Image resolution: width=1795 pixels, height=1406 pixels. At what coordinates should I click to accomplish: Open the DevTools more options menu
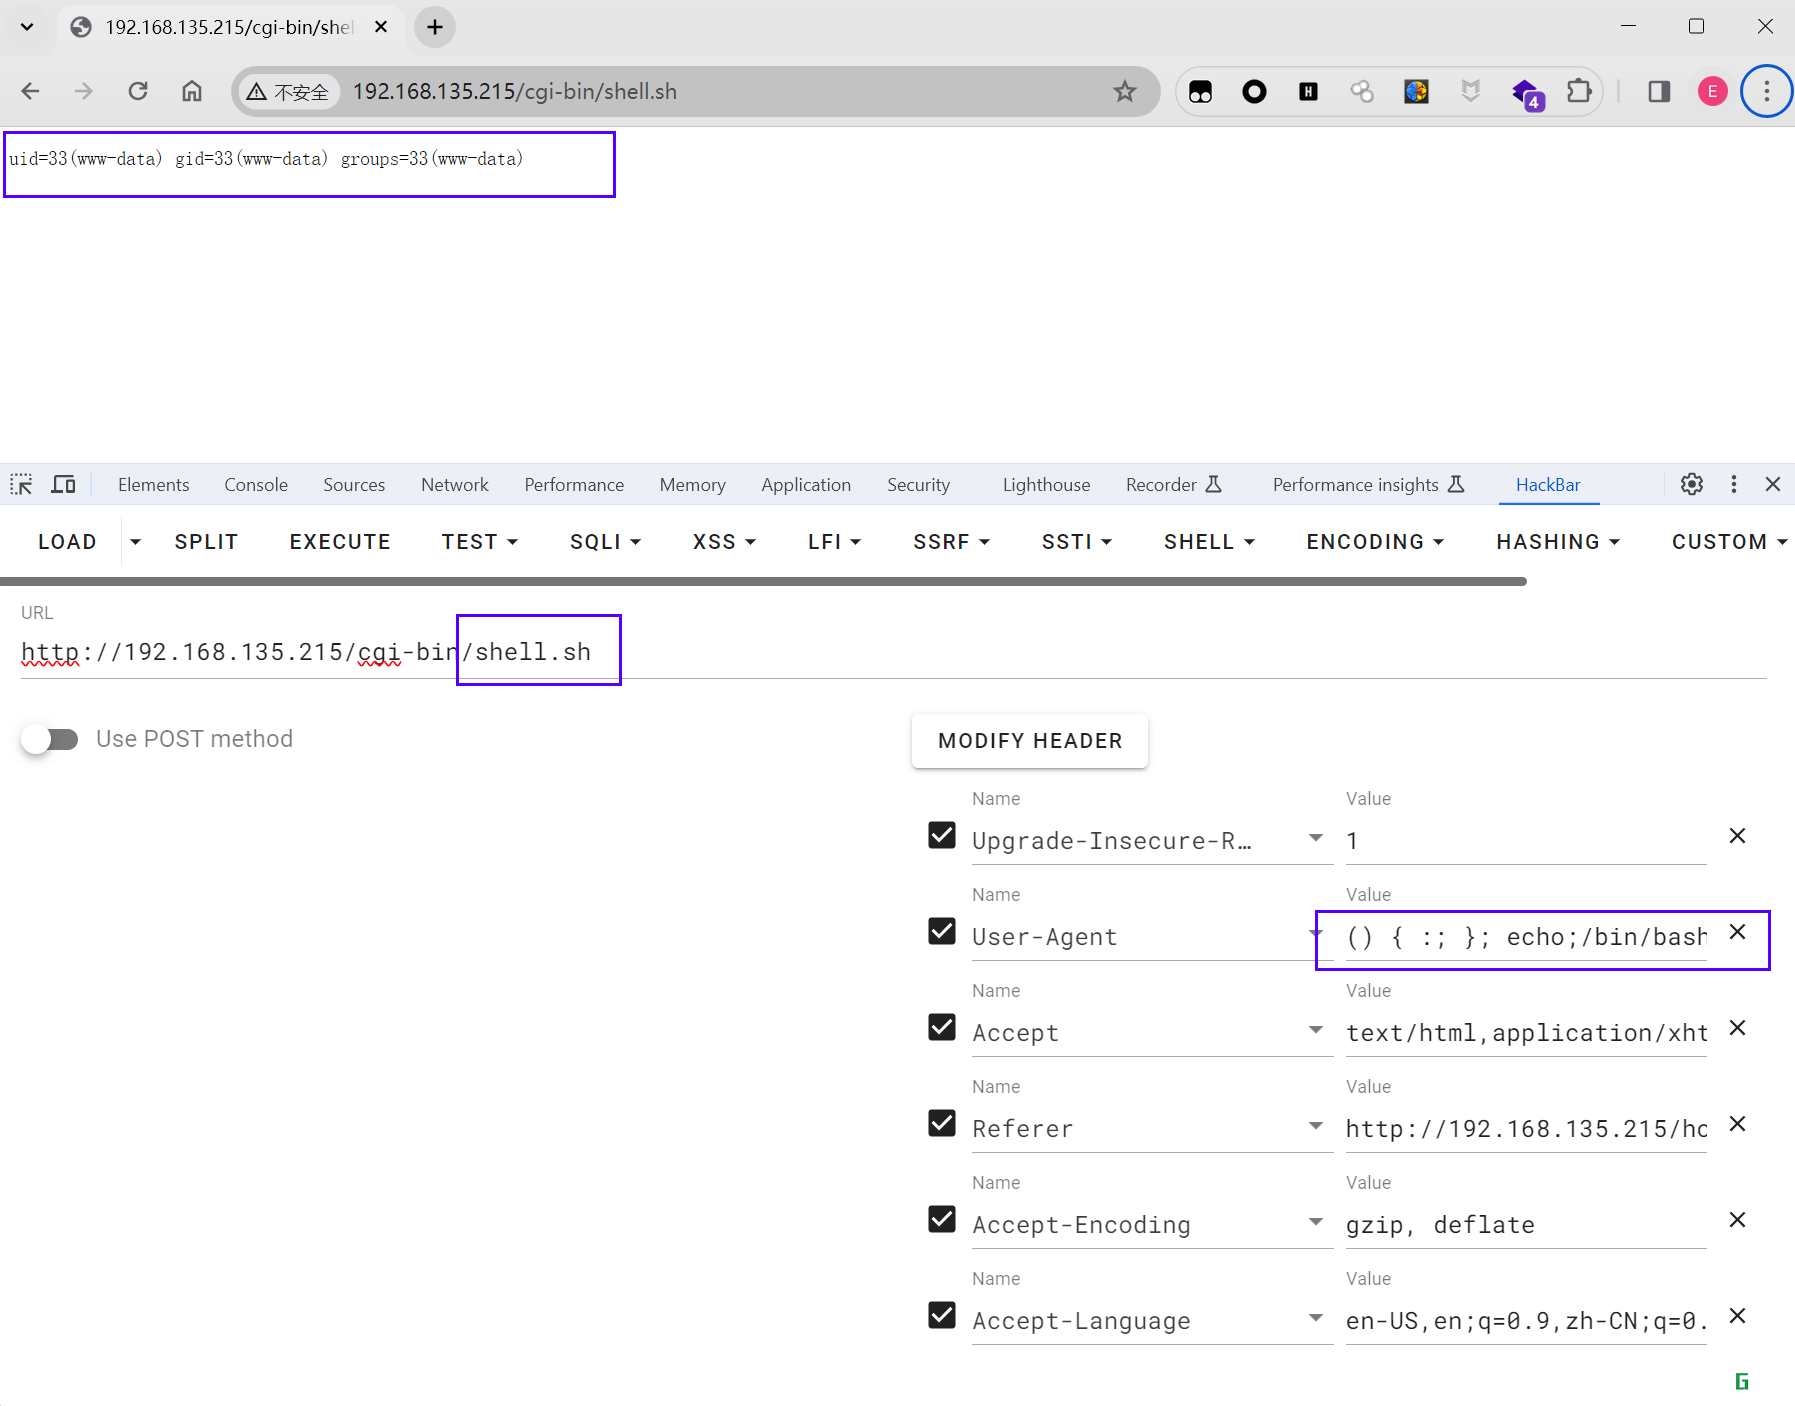pos(1734,484)
